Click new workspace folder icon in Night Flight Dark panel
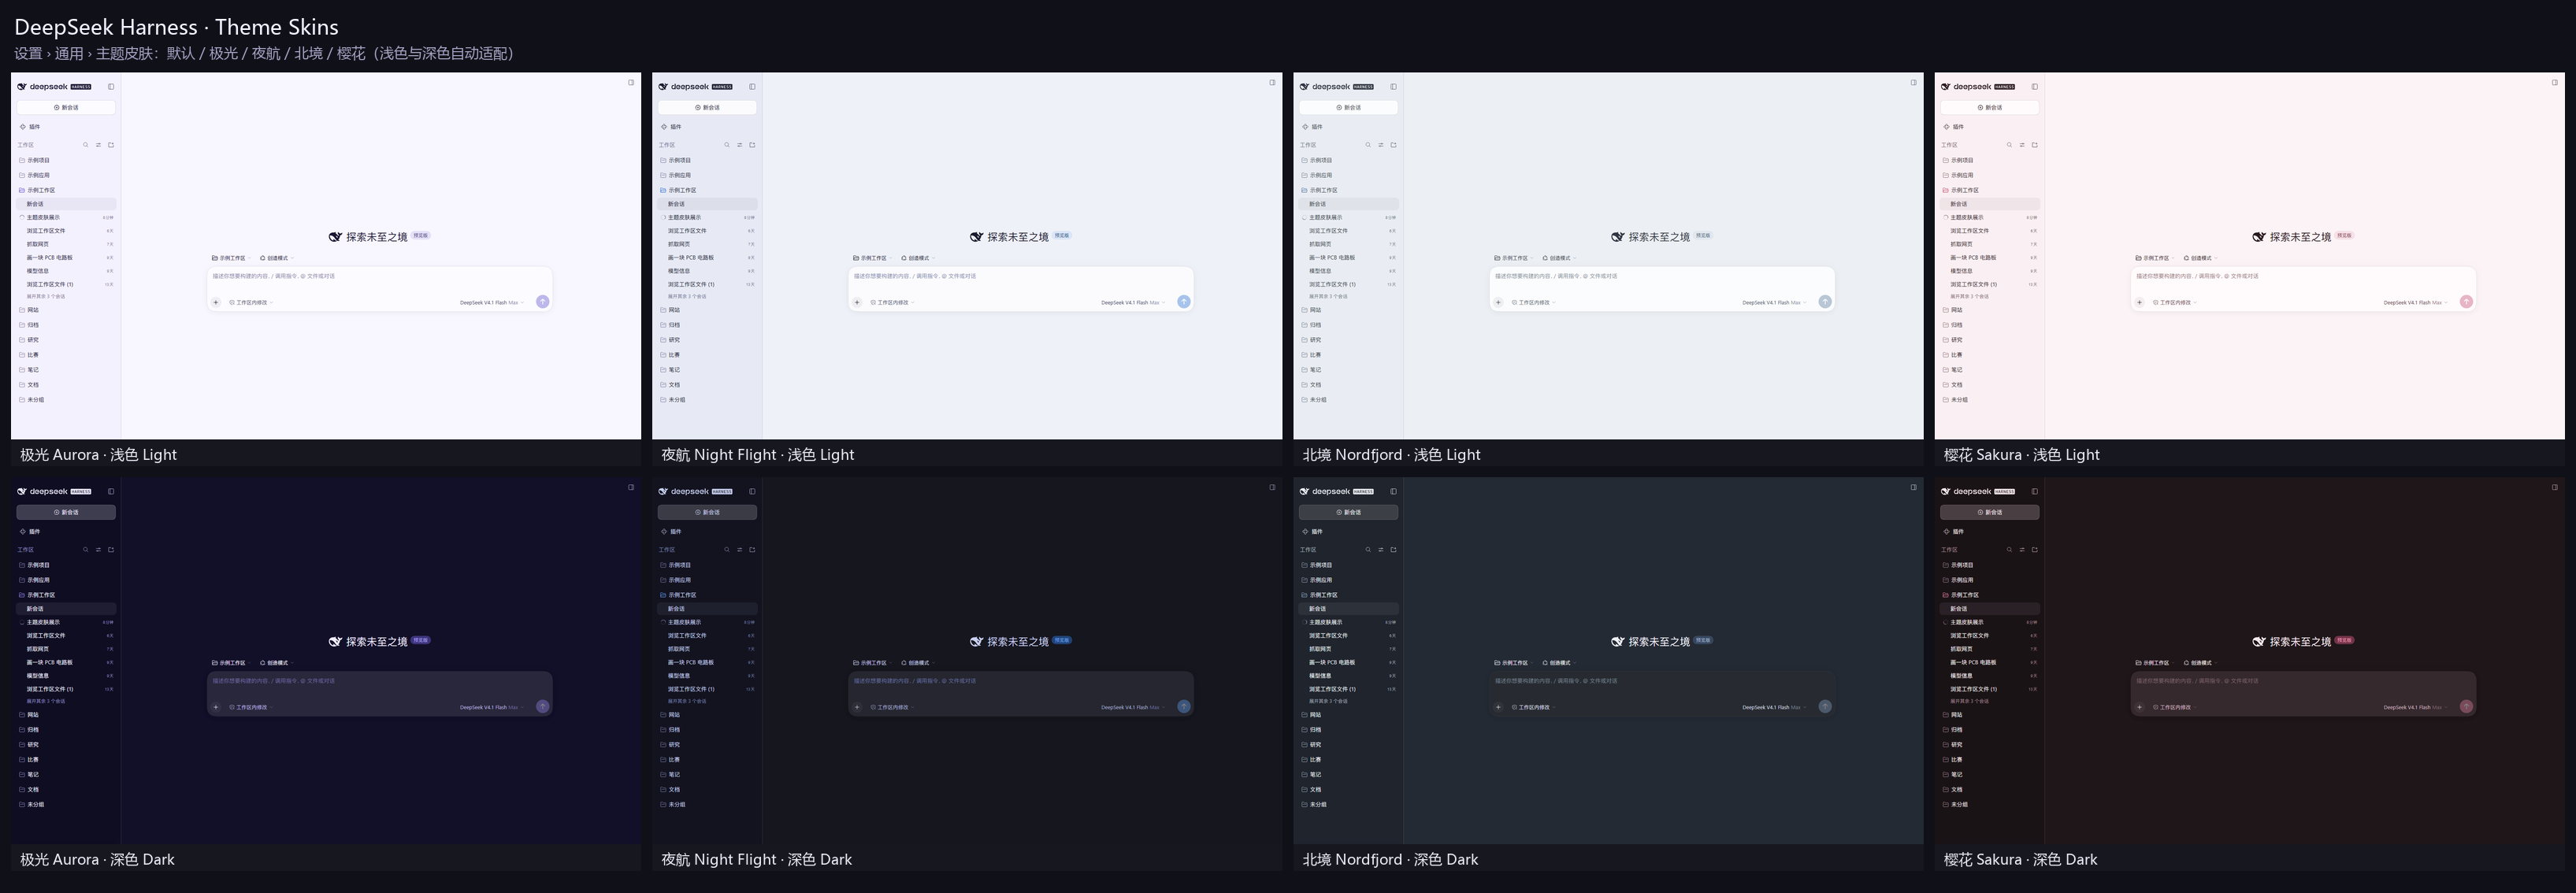 (752, 550)
